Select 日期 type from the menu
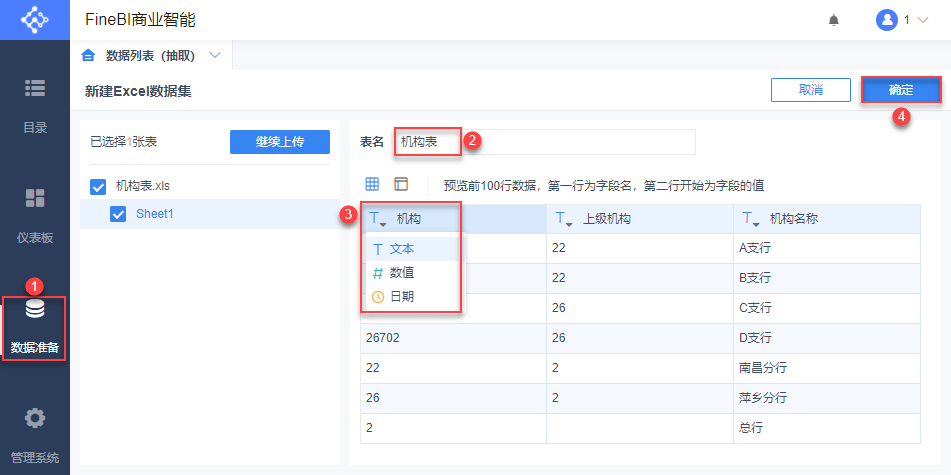 tap(402, 296)
